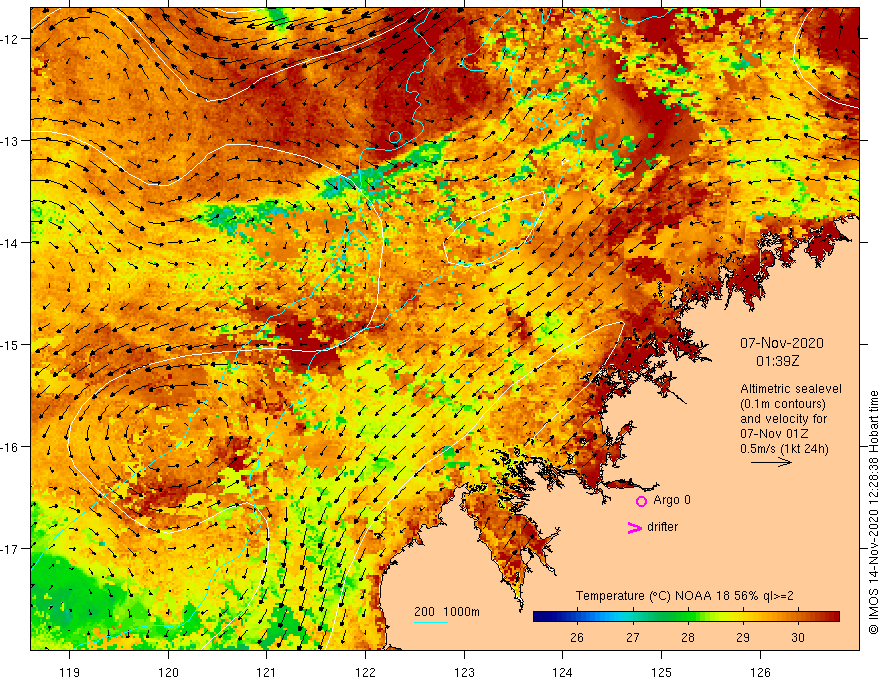Click the longitude axis label 119

(x=70, y=672)
